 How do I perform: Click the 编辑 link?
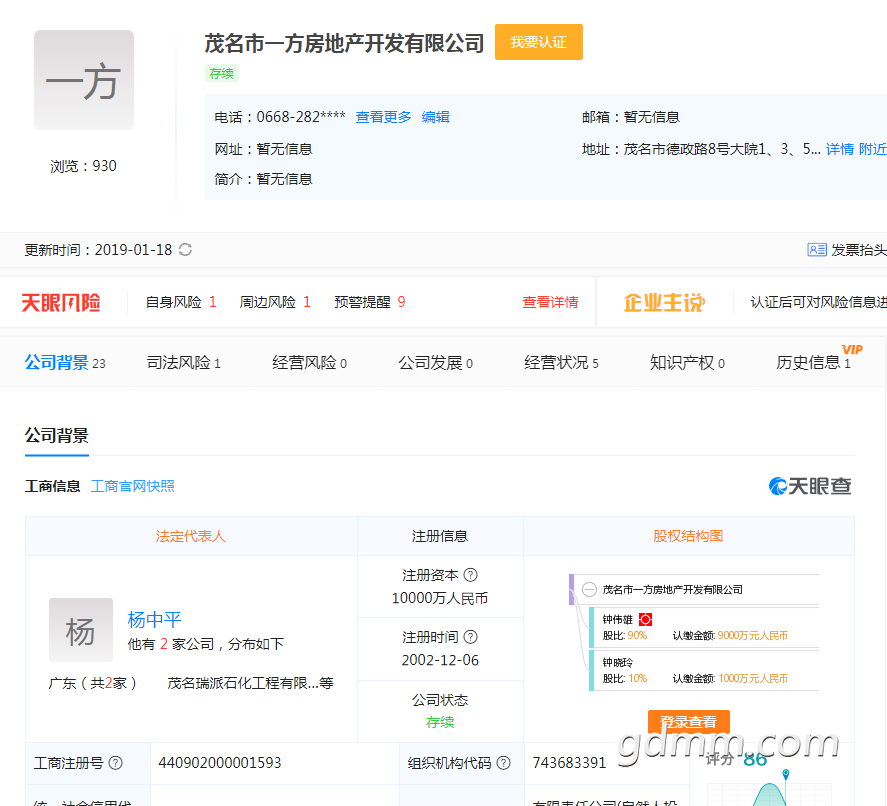coord(436,117)
